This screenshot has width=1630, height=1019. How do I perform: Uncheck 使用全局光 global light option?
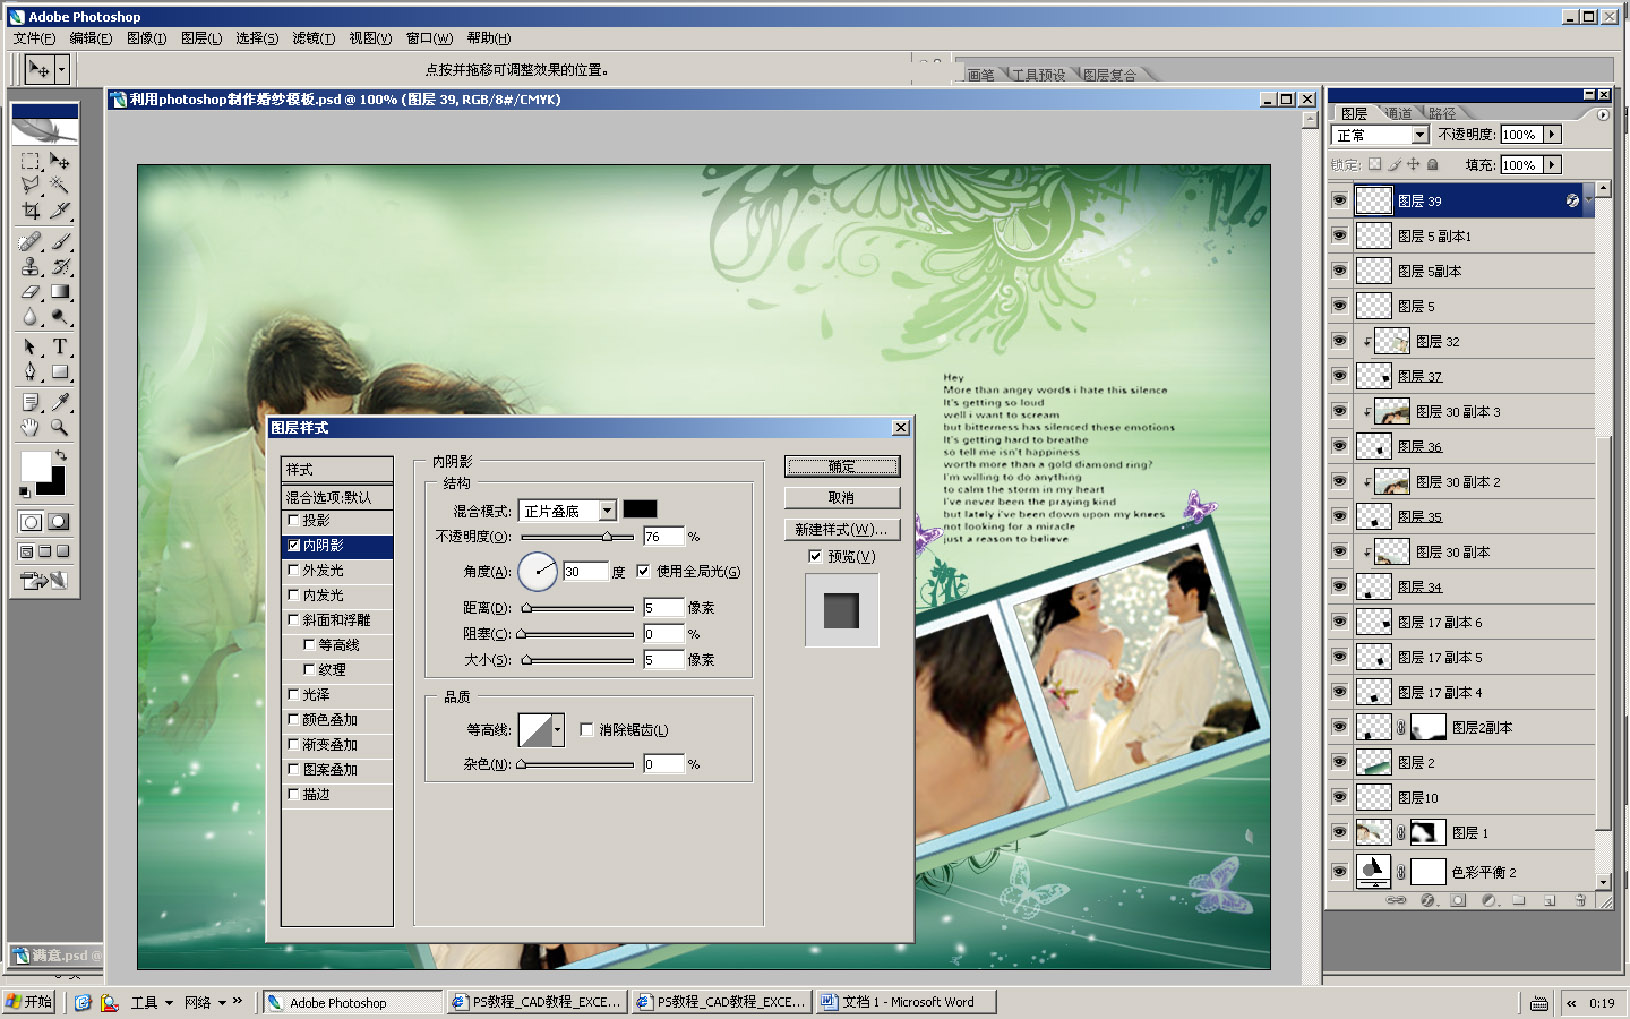tap(643, 571)
